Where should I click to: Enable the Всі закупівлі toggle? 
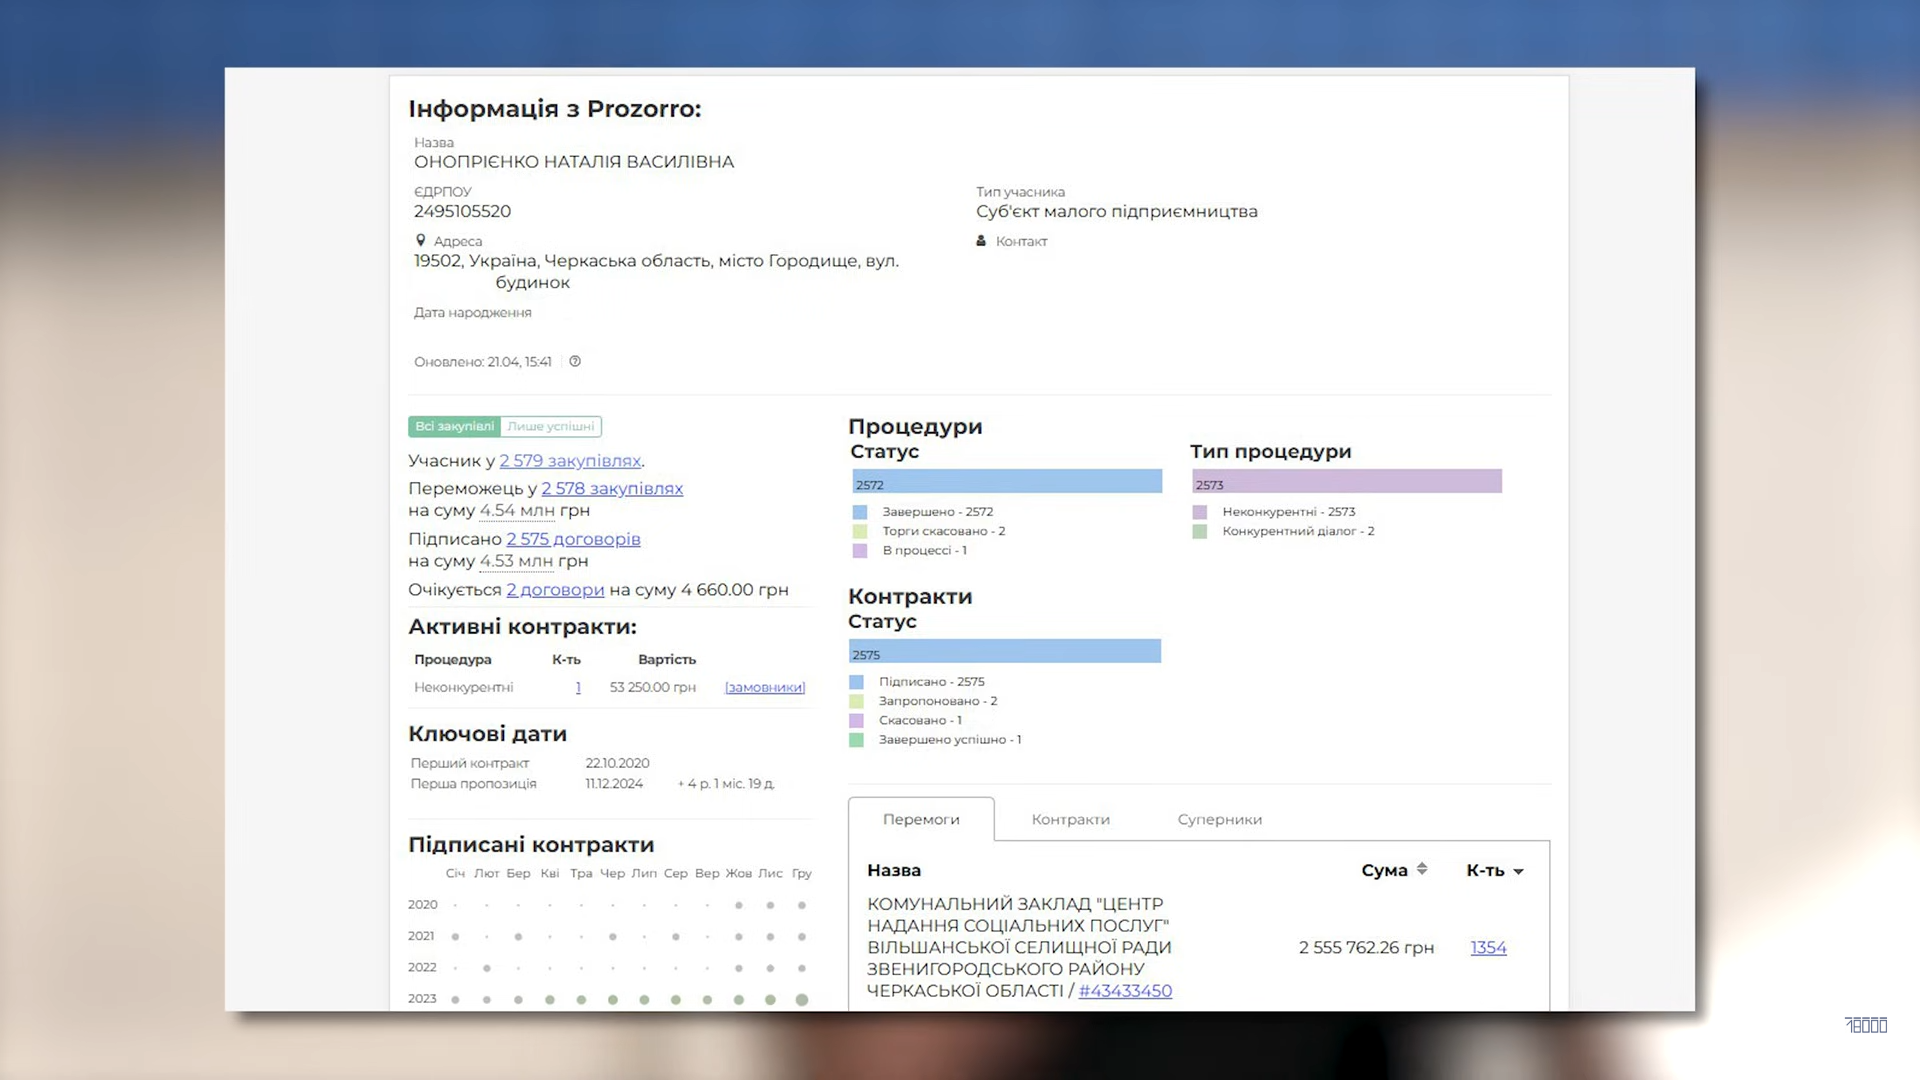tap(455, 427)
